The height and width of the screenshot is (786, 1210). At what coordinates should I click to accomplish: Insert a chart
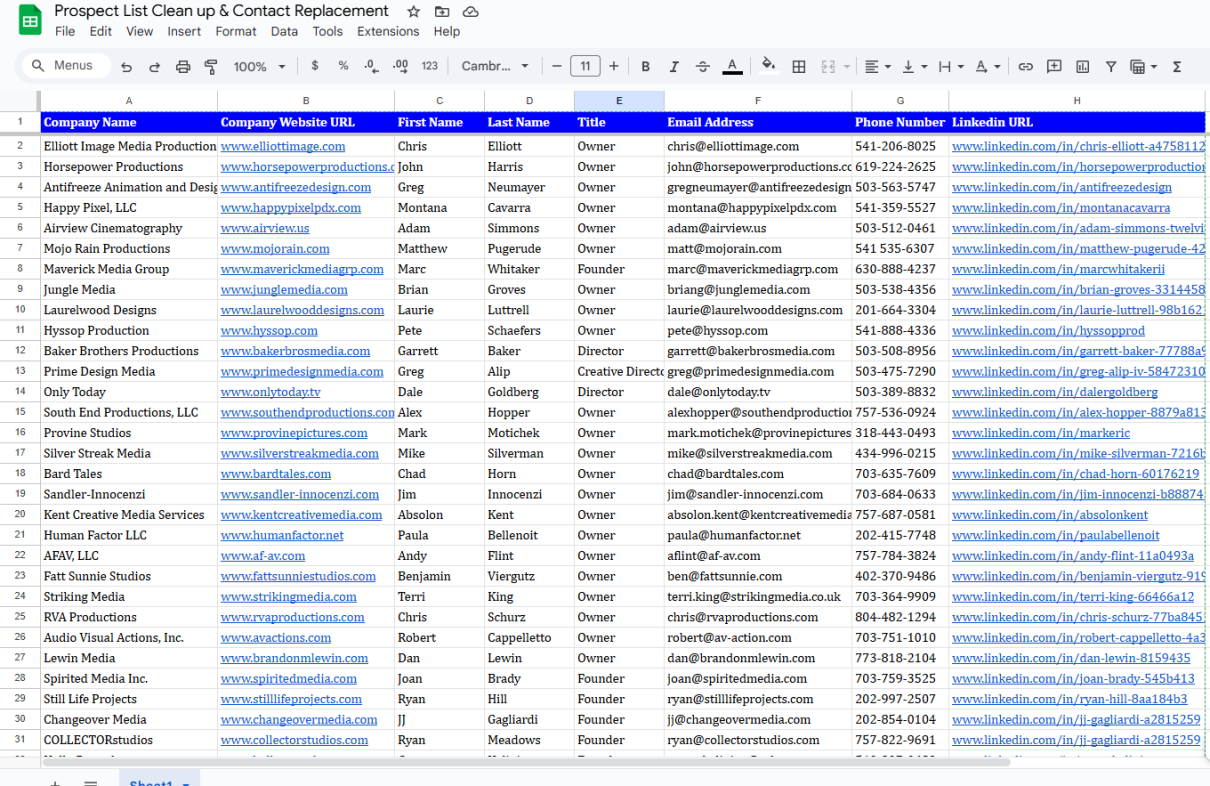(x=1083, y=67)
